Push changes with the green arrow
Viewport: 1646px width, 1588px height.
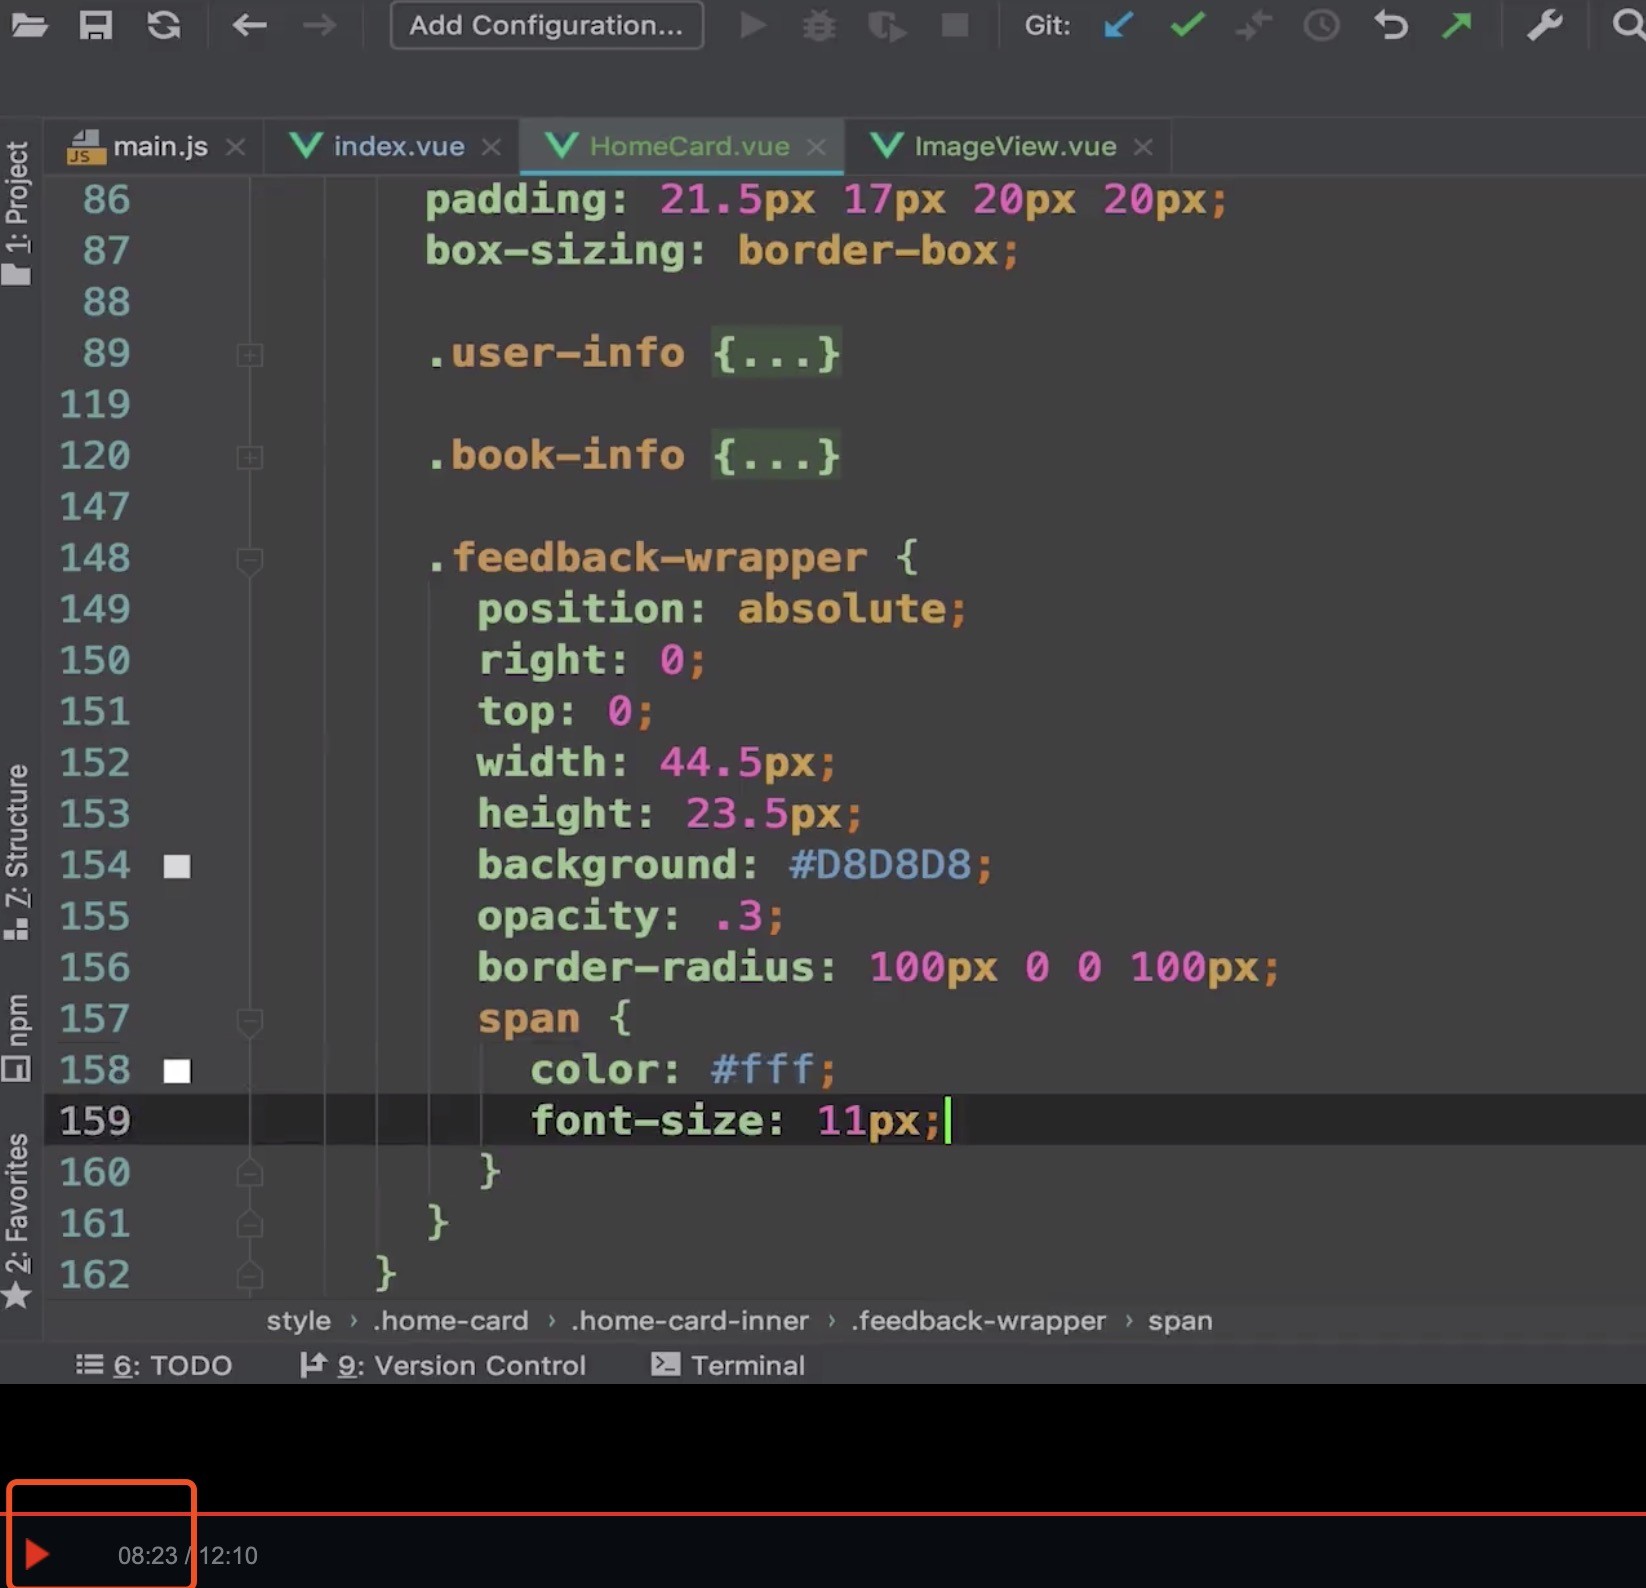[x=1457, y=25]
